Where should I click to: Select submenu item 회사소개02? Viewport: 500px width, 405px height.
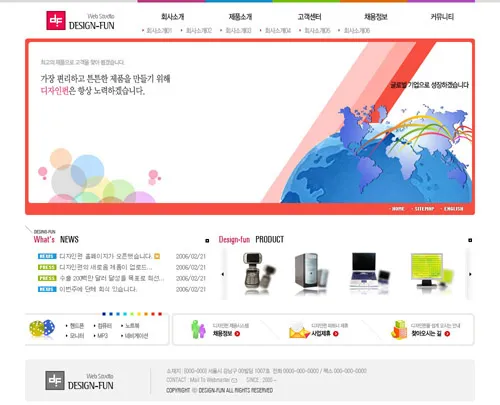199,31
